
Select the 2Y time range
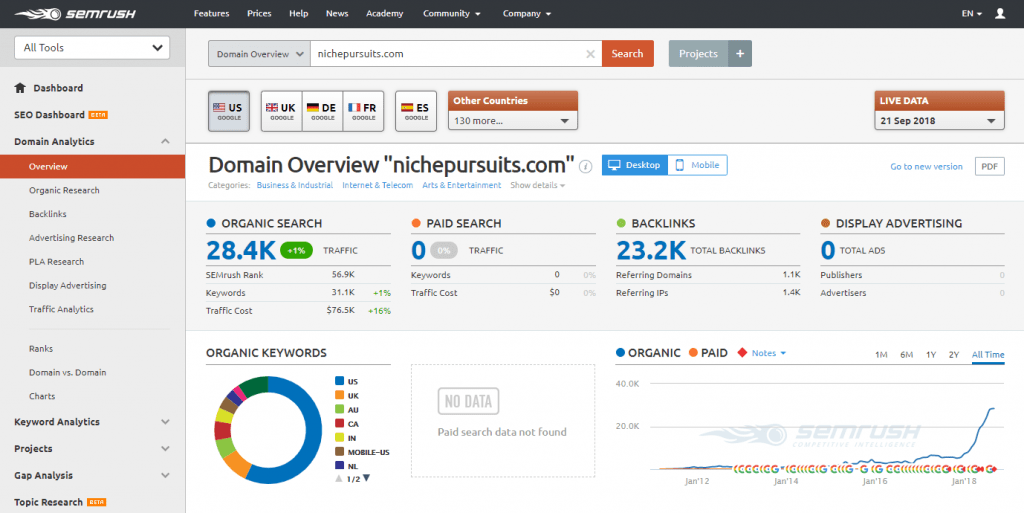pyautogui.click(x=953, y=354)
